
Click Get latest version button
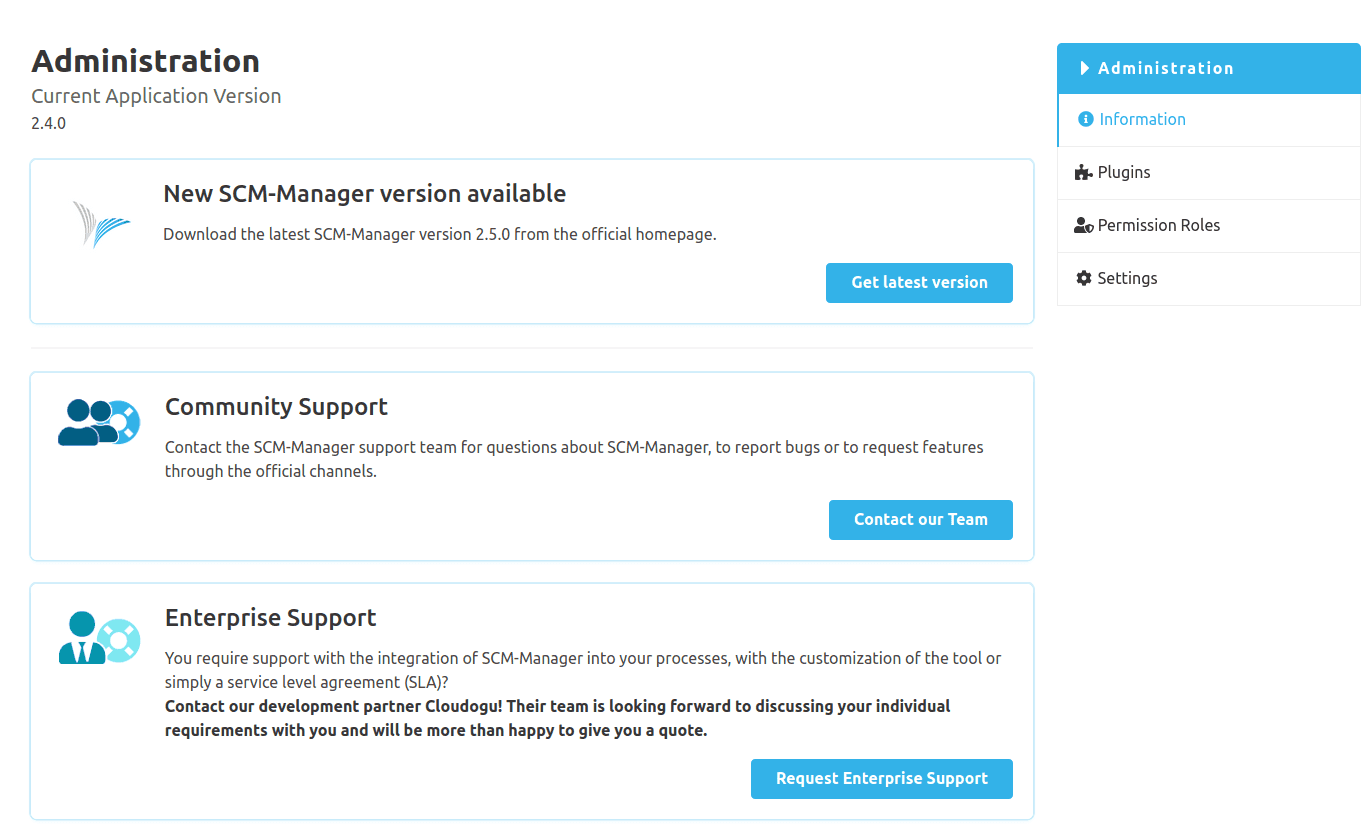click(918, 282)
